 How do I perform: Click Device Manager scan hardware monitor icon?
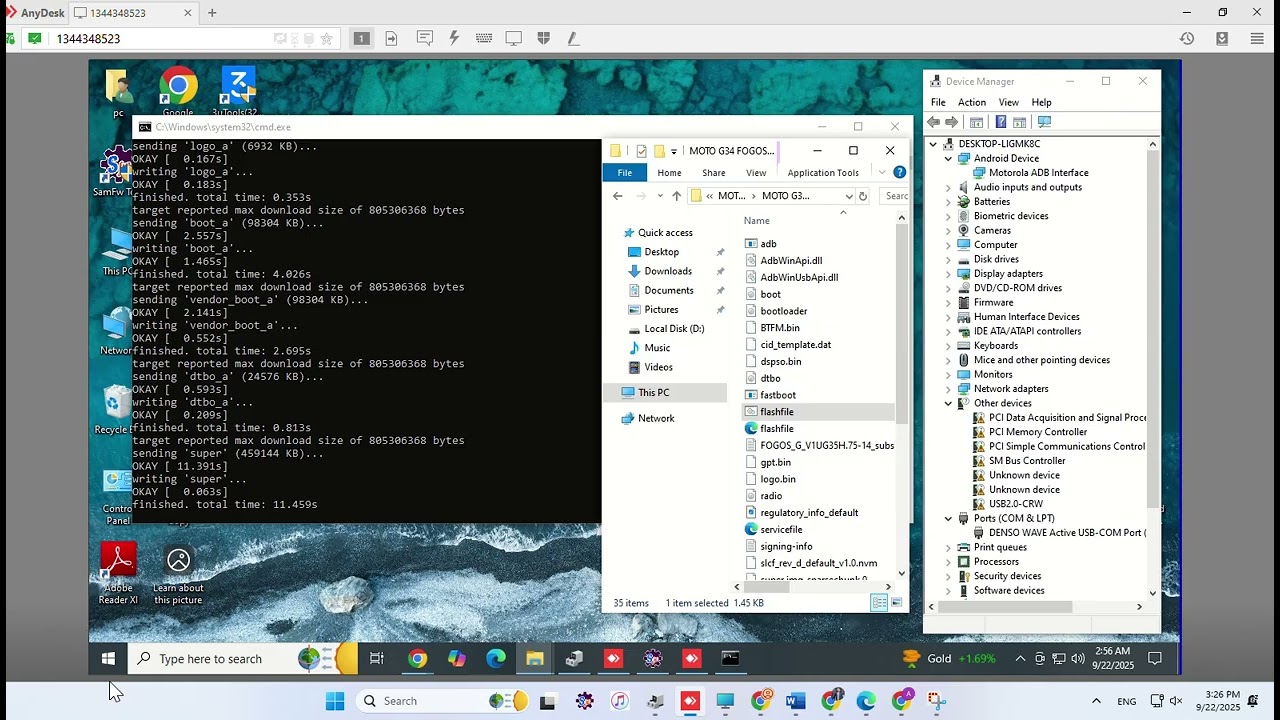point(1044,122)
